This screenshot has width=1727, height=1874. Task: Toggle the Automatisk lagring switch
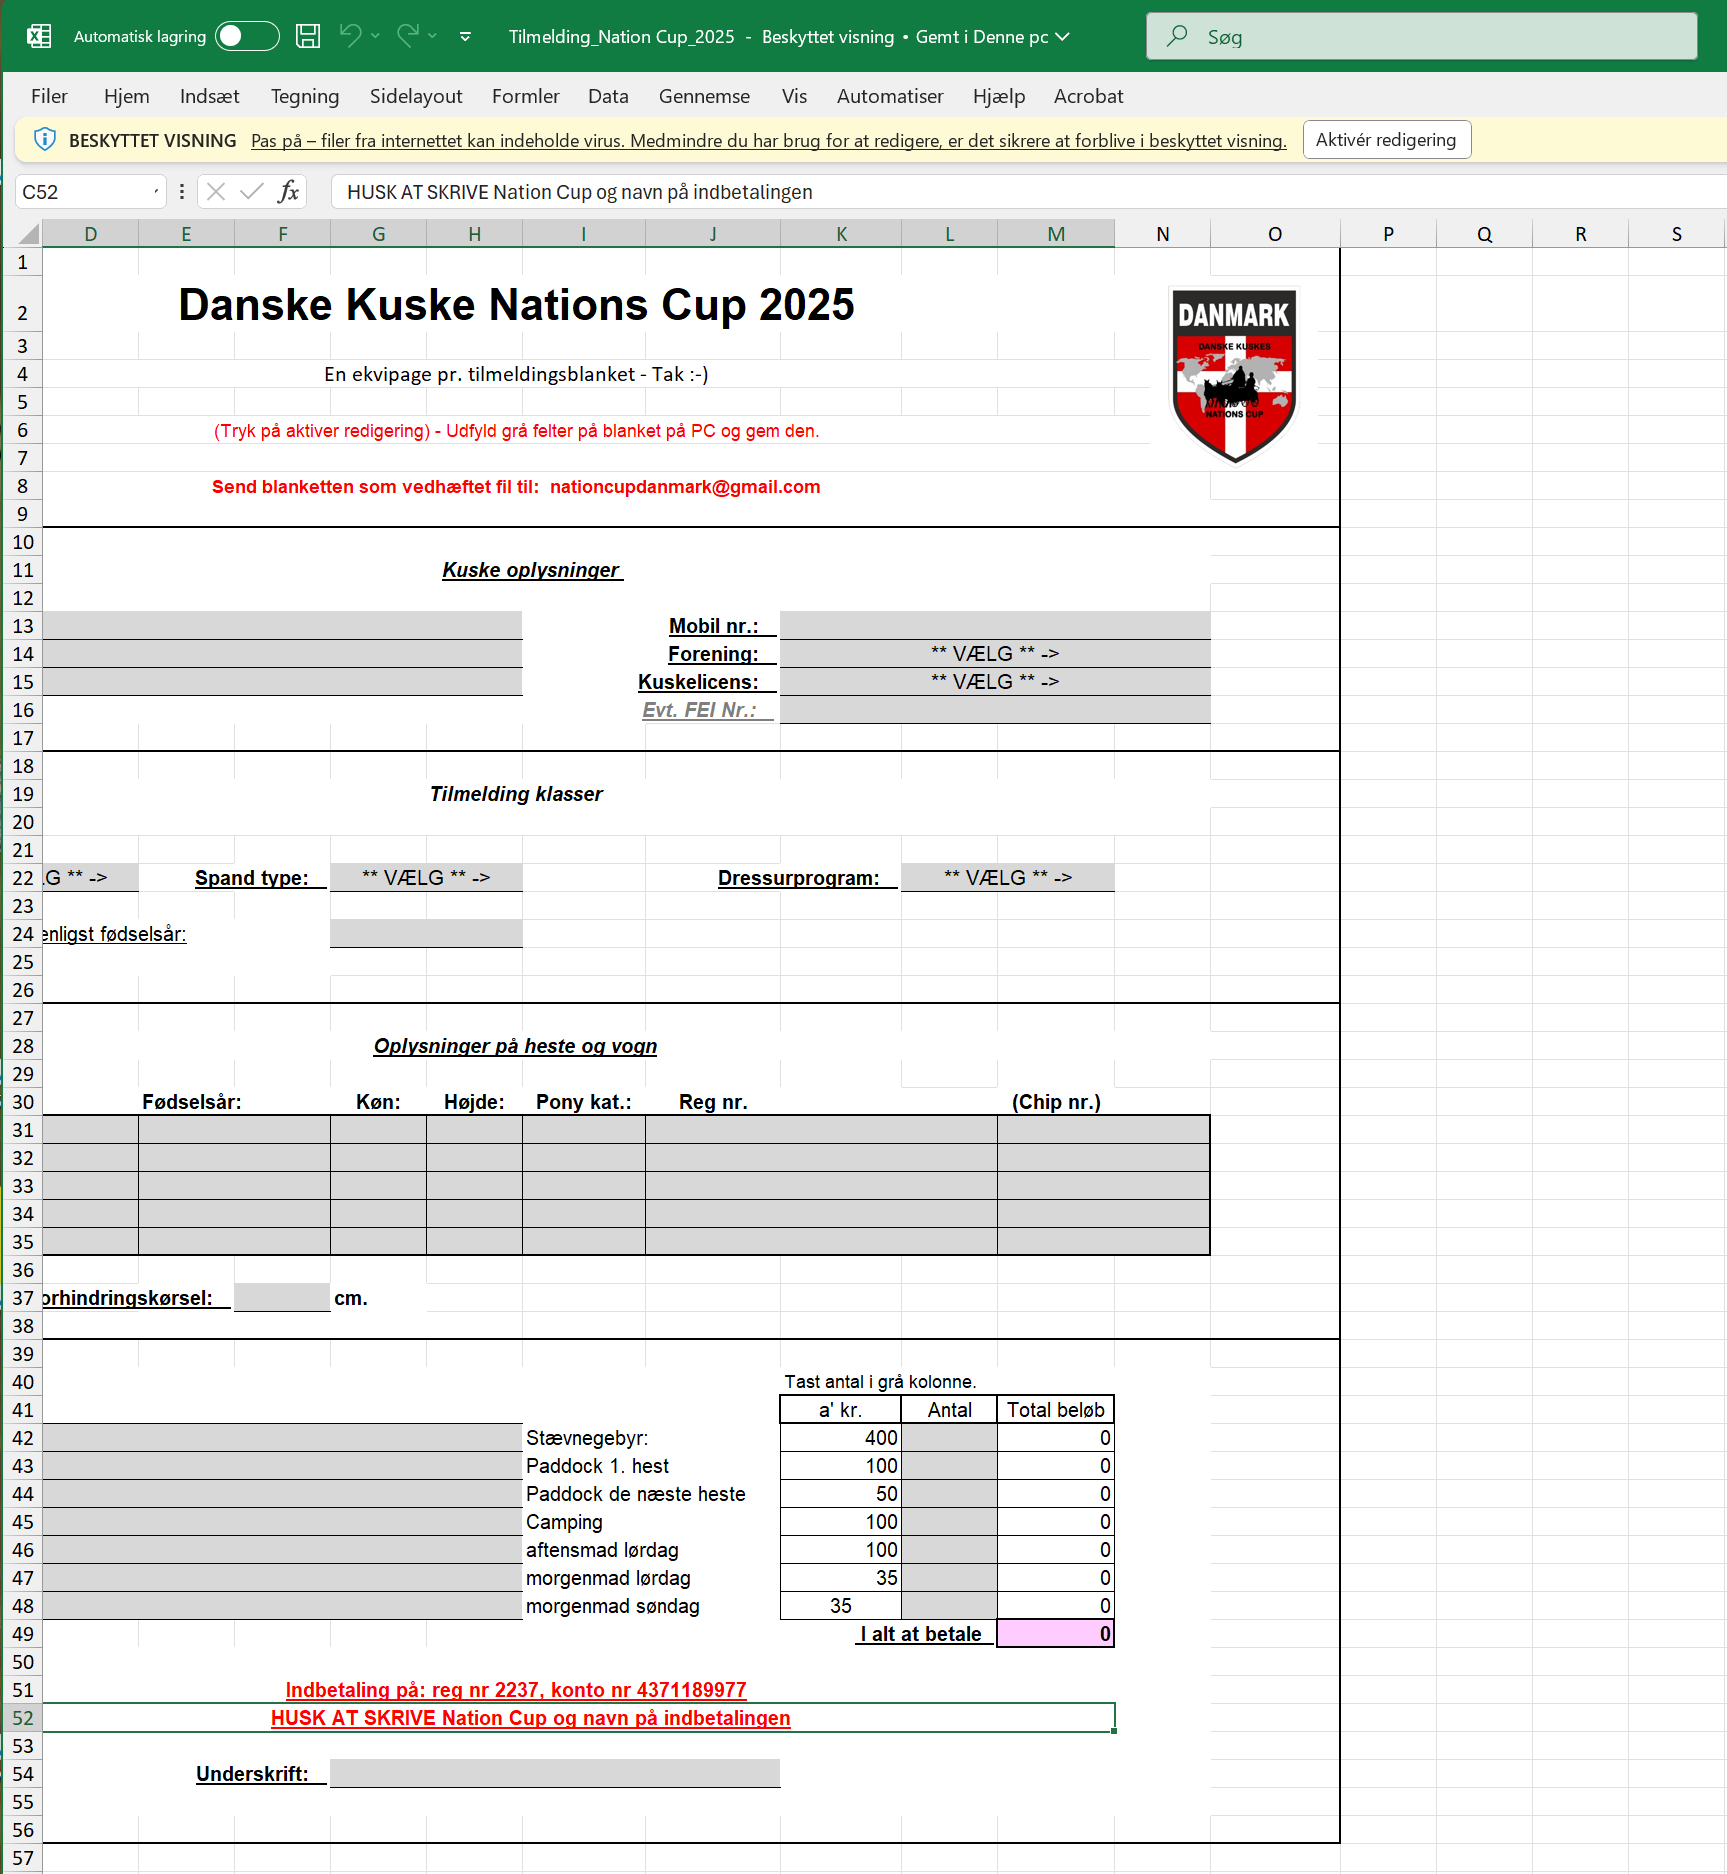pos(247,37)
